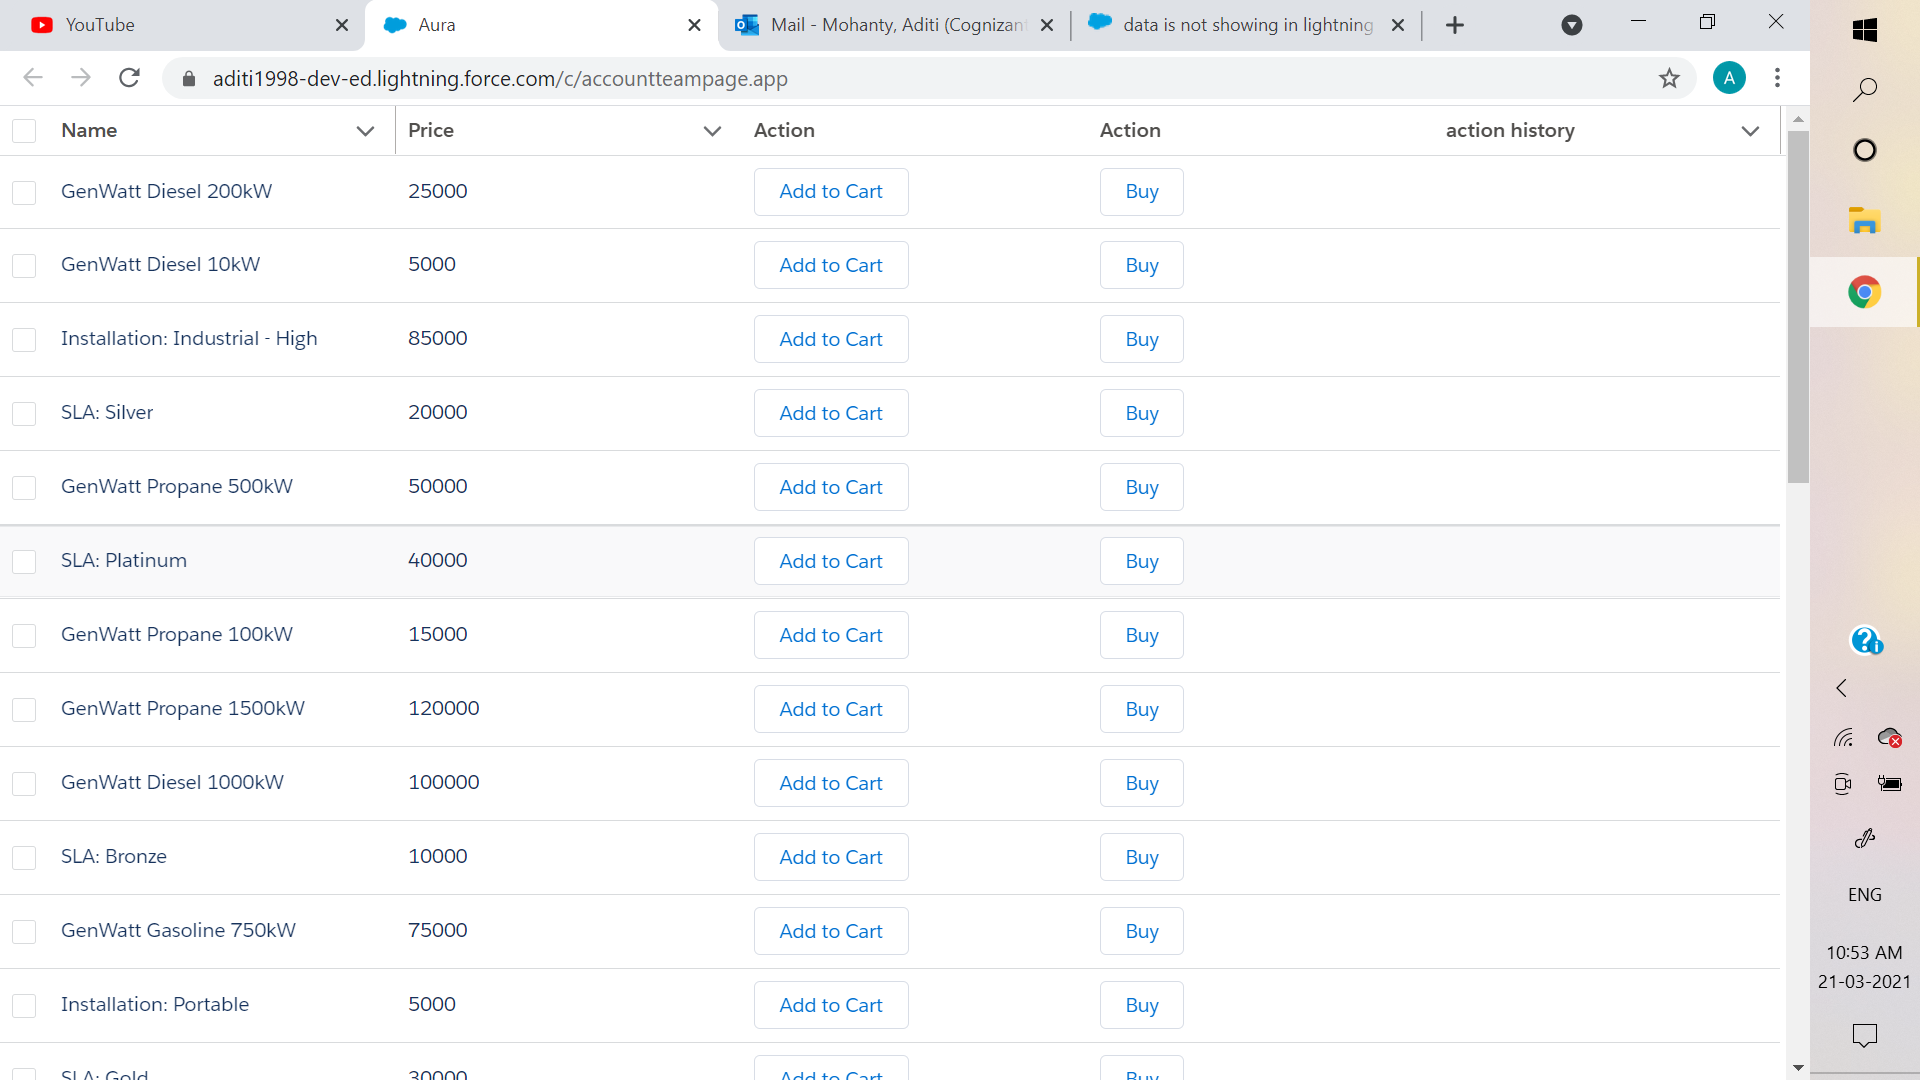Open Windows notification center icon
Viewport: 1920px width, 1080px height.
pos(1864,1035)
